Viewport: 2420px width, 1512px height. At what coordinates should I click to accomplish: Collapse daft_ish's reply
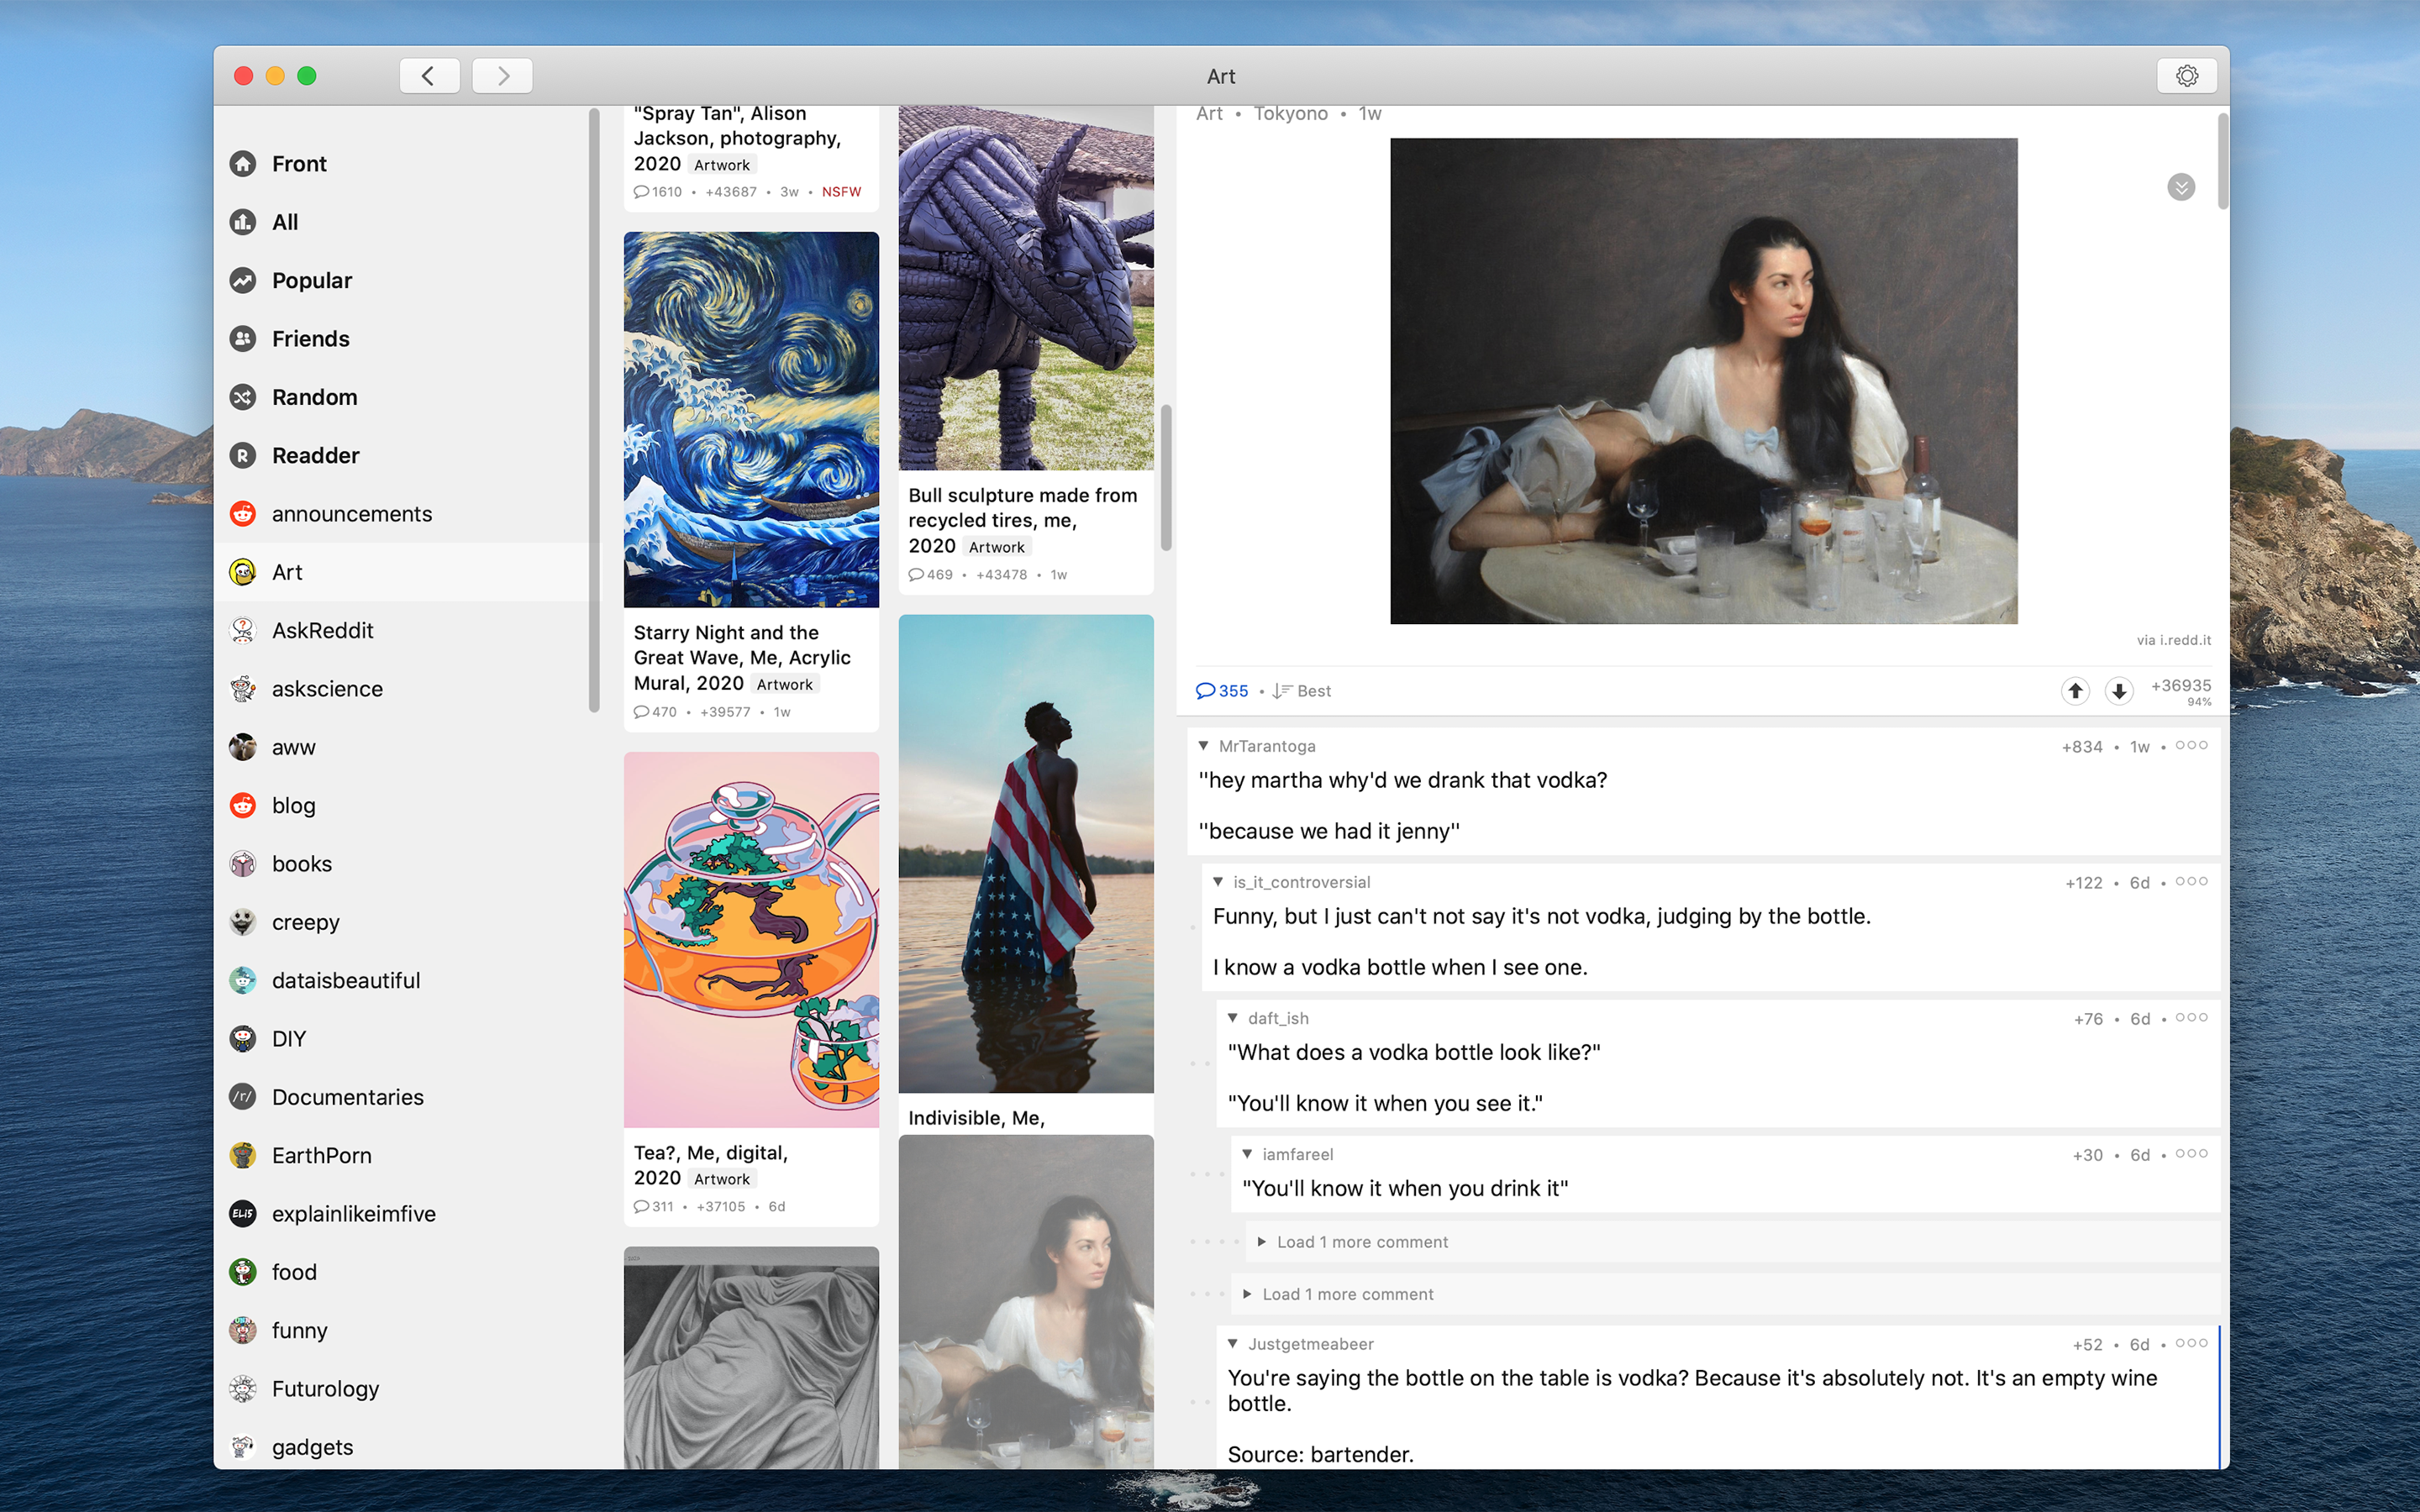point(1233,1018)
